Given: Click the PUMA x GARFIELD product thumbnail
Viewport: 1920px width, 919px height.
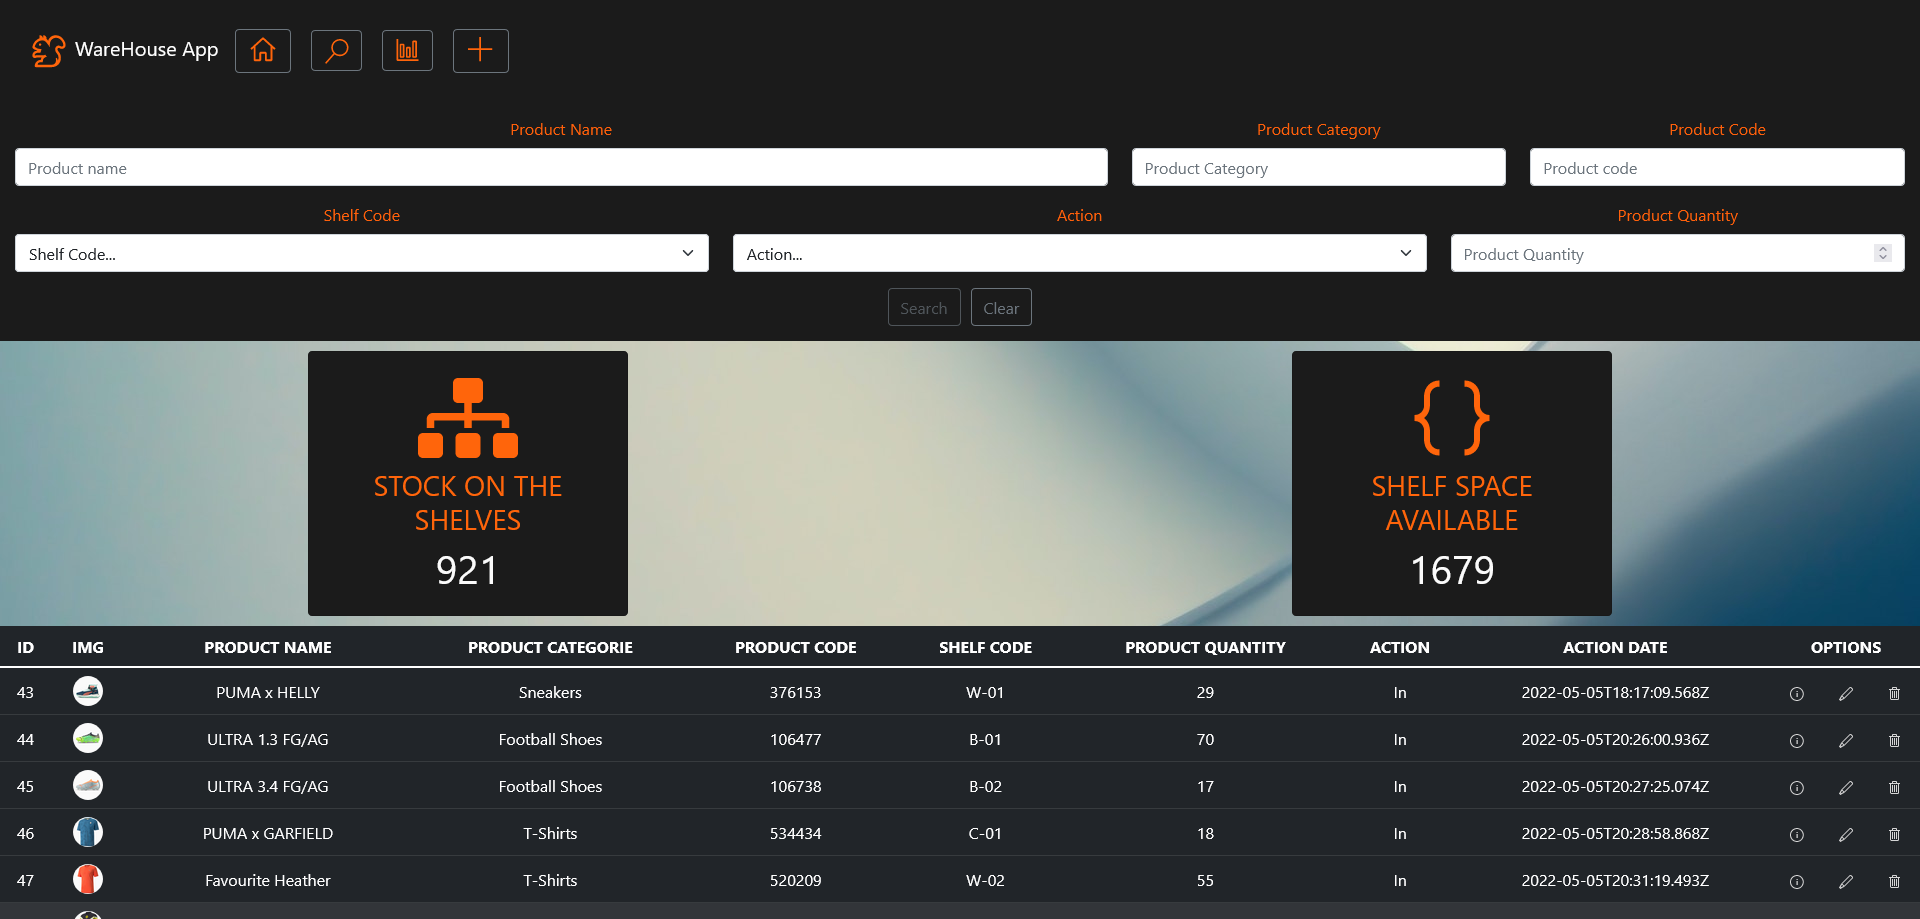Looking at the screenshot, I should (88, 832).
